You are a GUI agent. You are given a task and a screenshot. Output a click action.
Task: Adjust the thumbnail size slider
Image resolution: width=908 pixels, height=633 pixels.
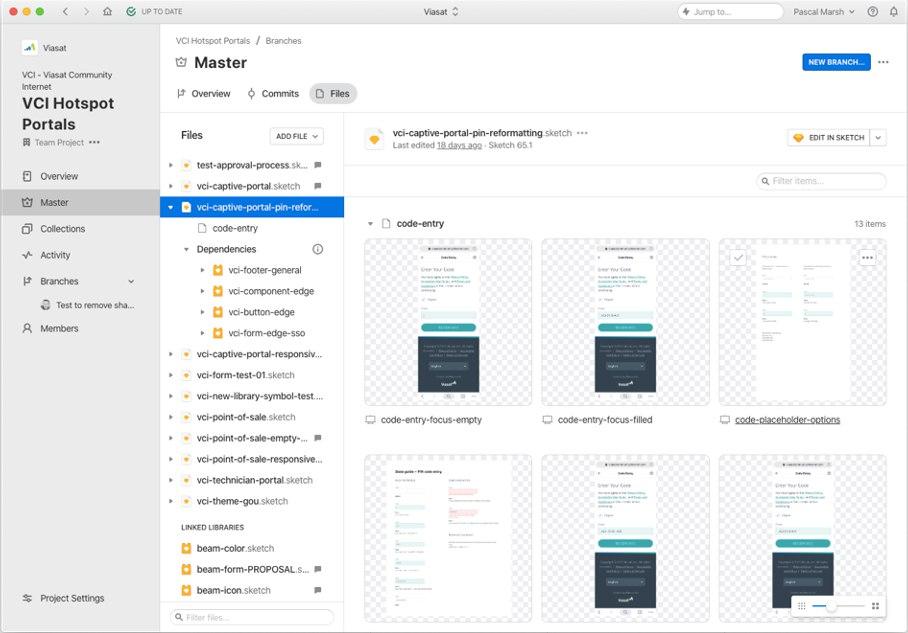831,606
